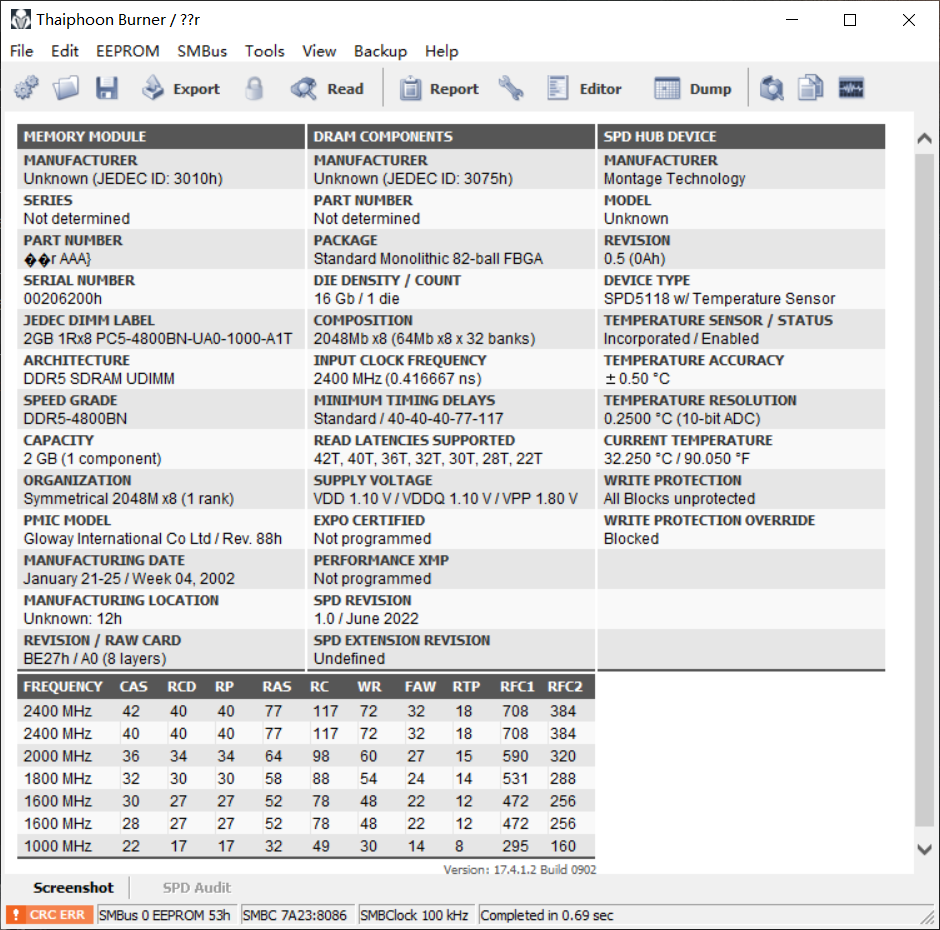Click the memory chip waveform icon
The width and height of the screenshot is (940, 930).
(851, 89)
